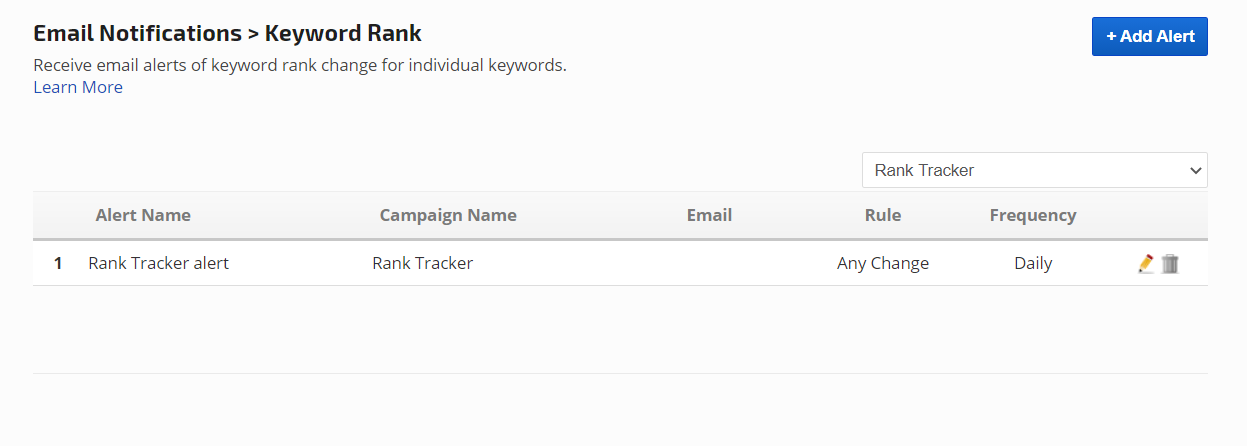Click 'Keyword Rank' in the page heading
The image size is (1247, 446).
[x=343, y=33]
